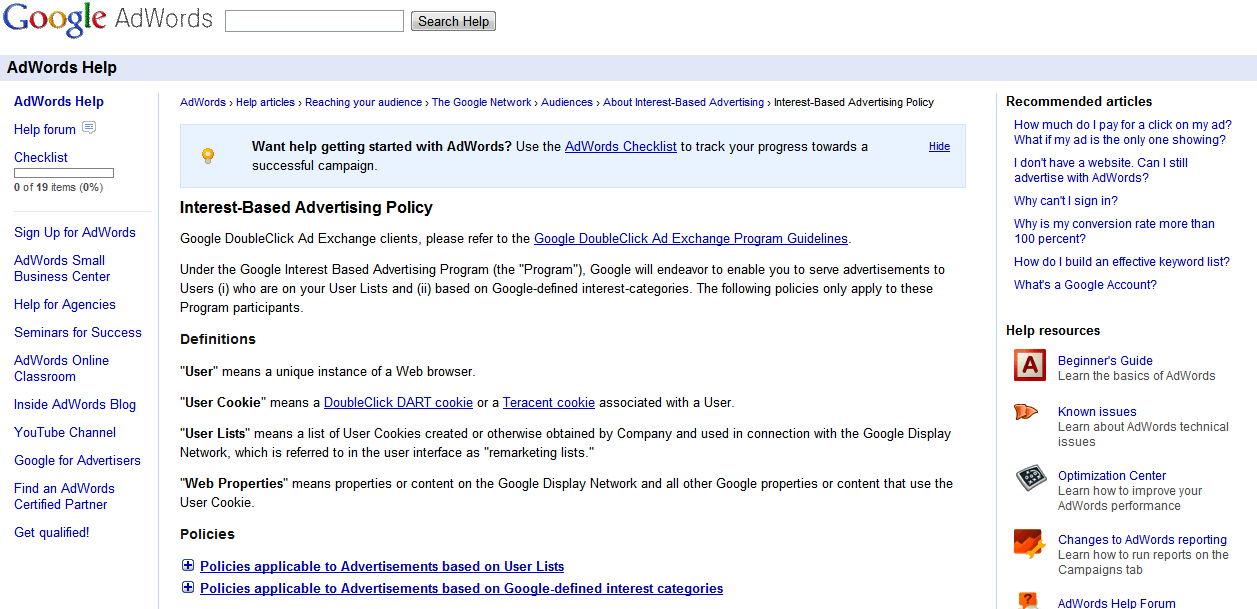This screenshot has width=1257, height=609.
Task: Click the Google AdWords logo
Action: [108, 19]
